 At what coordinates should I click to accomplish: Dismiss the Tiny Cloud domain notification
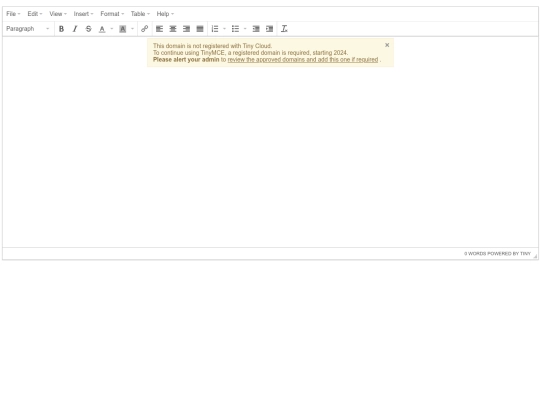coord(387,45)
